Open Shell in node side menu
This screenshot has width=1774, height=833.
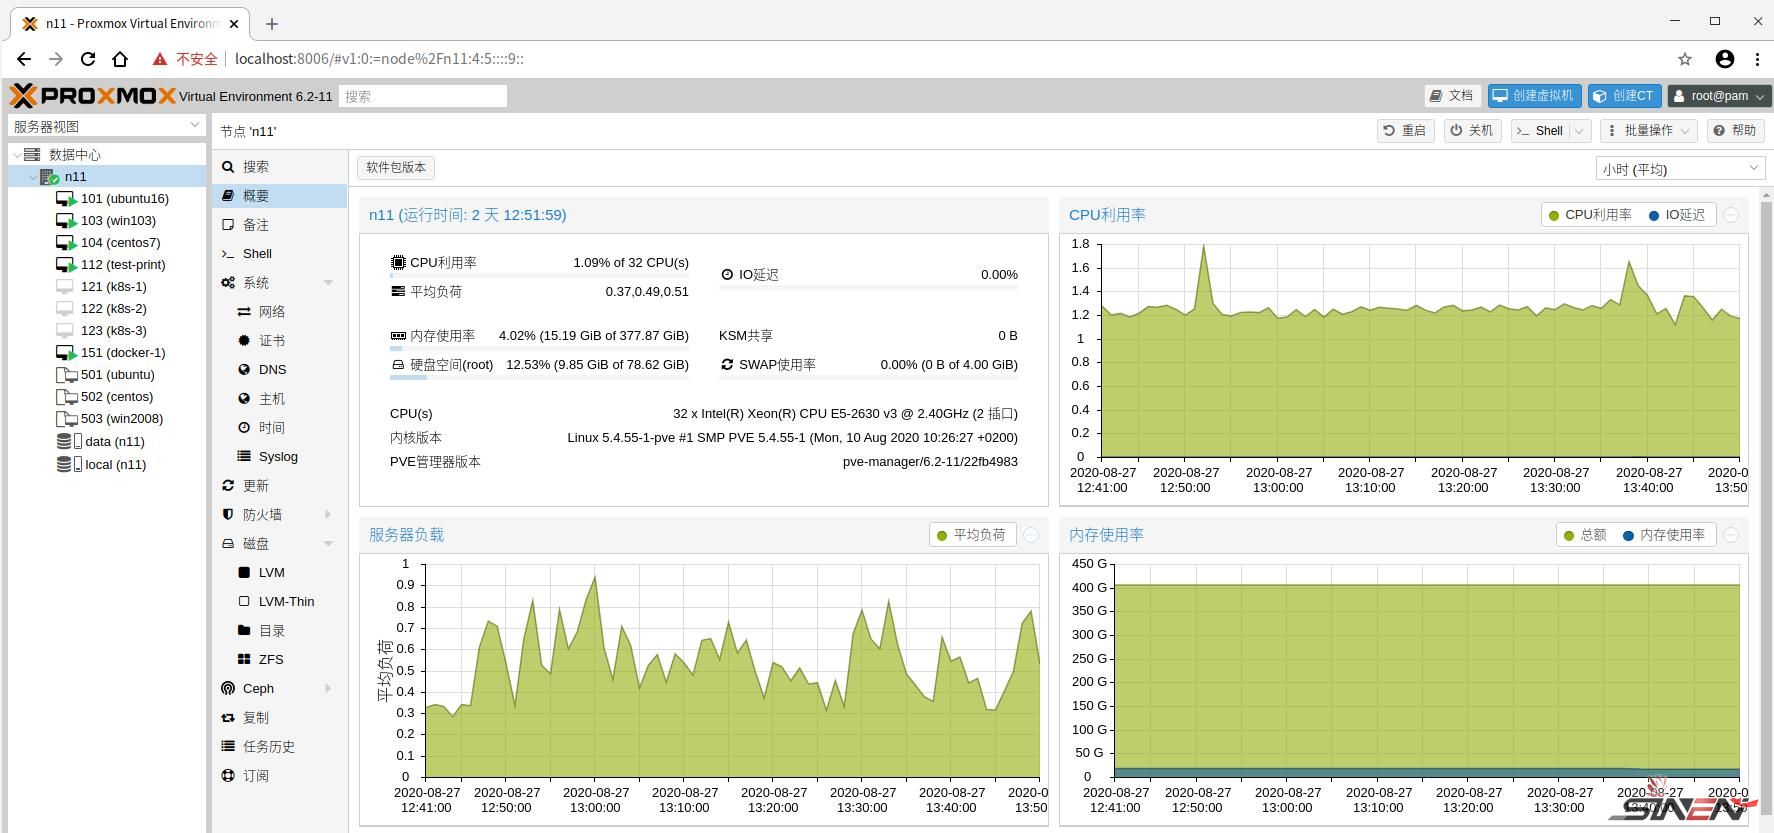point(257,254)
